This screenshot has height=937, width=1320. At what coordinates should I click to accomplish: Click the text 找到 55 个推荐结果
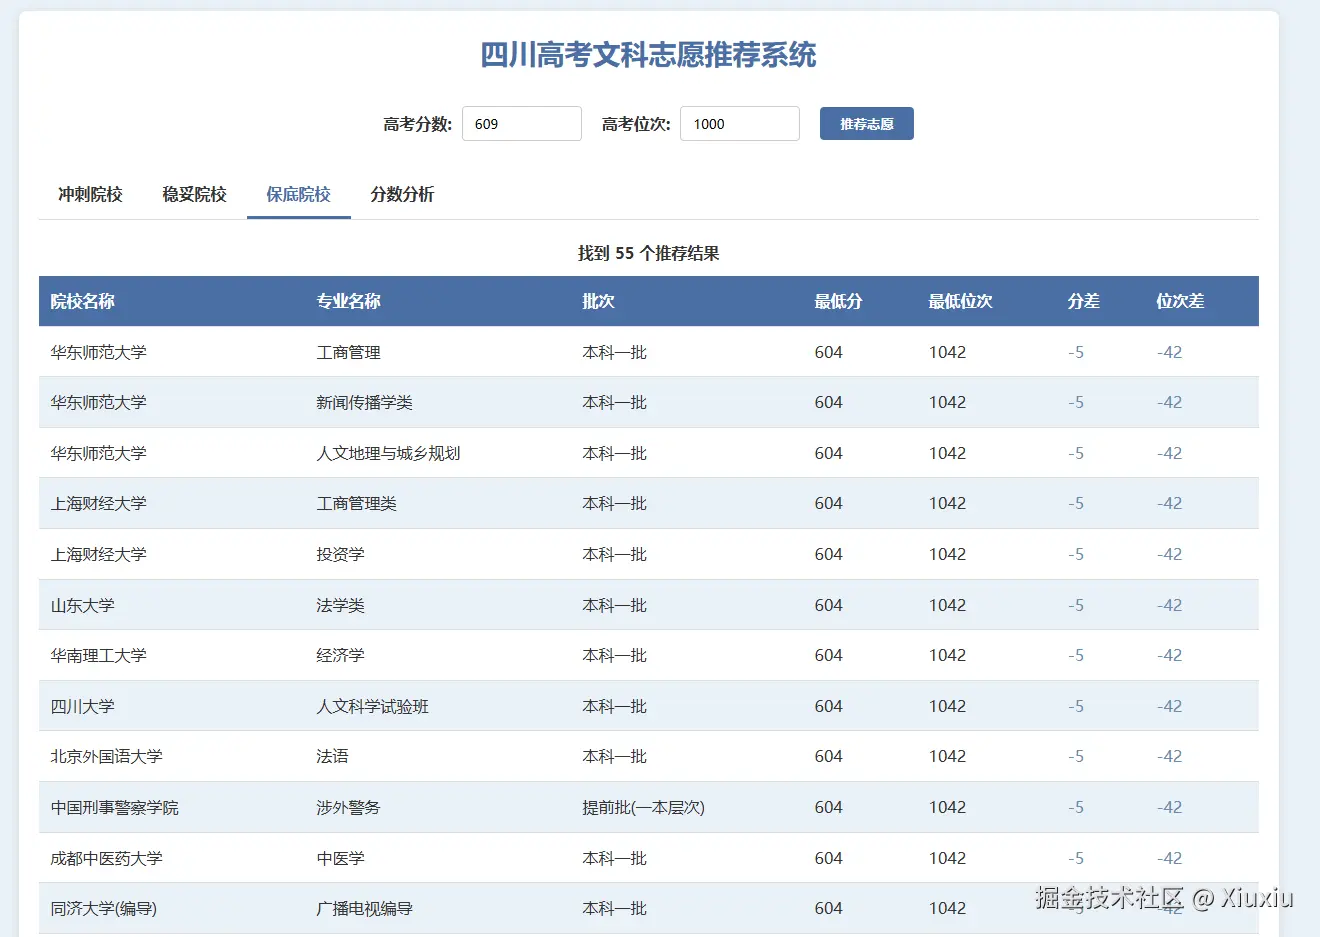point(649,253)
